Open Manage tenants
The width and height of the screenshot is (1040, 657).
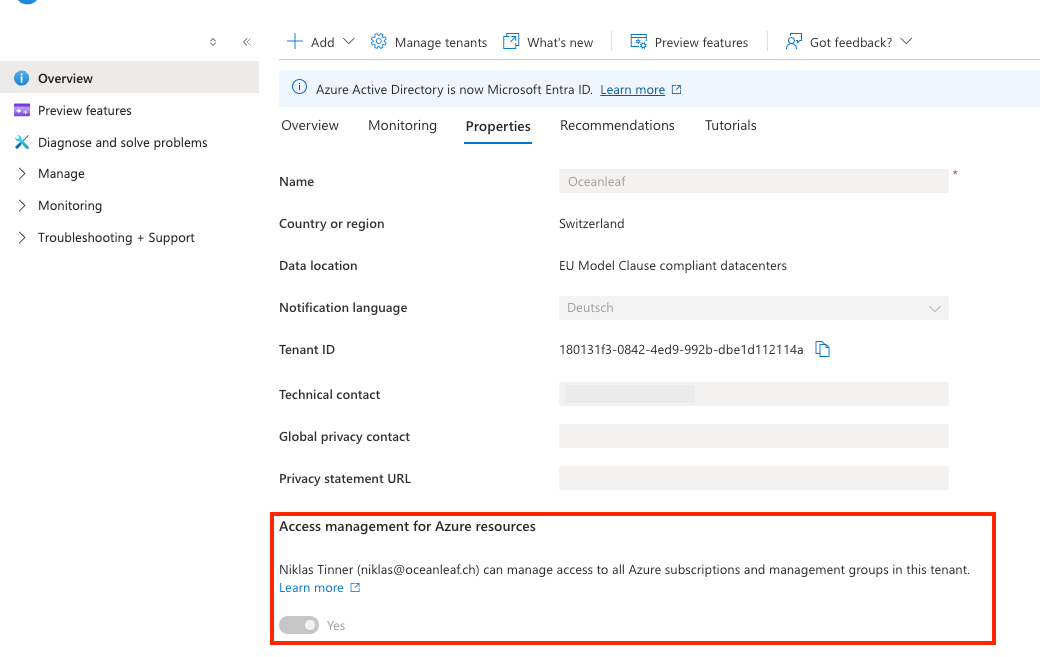click(x=440, y=42)
